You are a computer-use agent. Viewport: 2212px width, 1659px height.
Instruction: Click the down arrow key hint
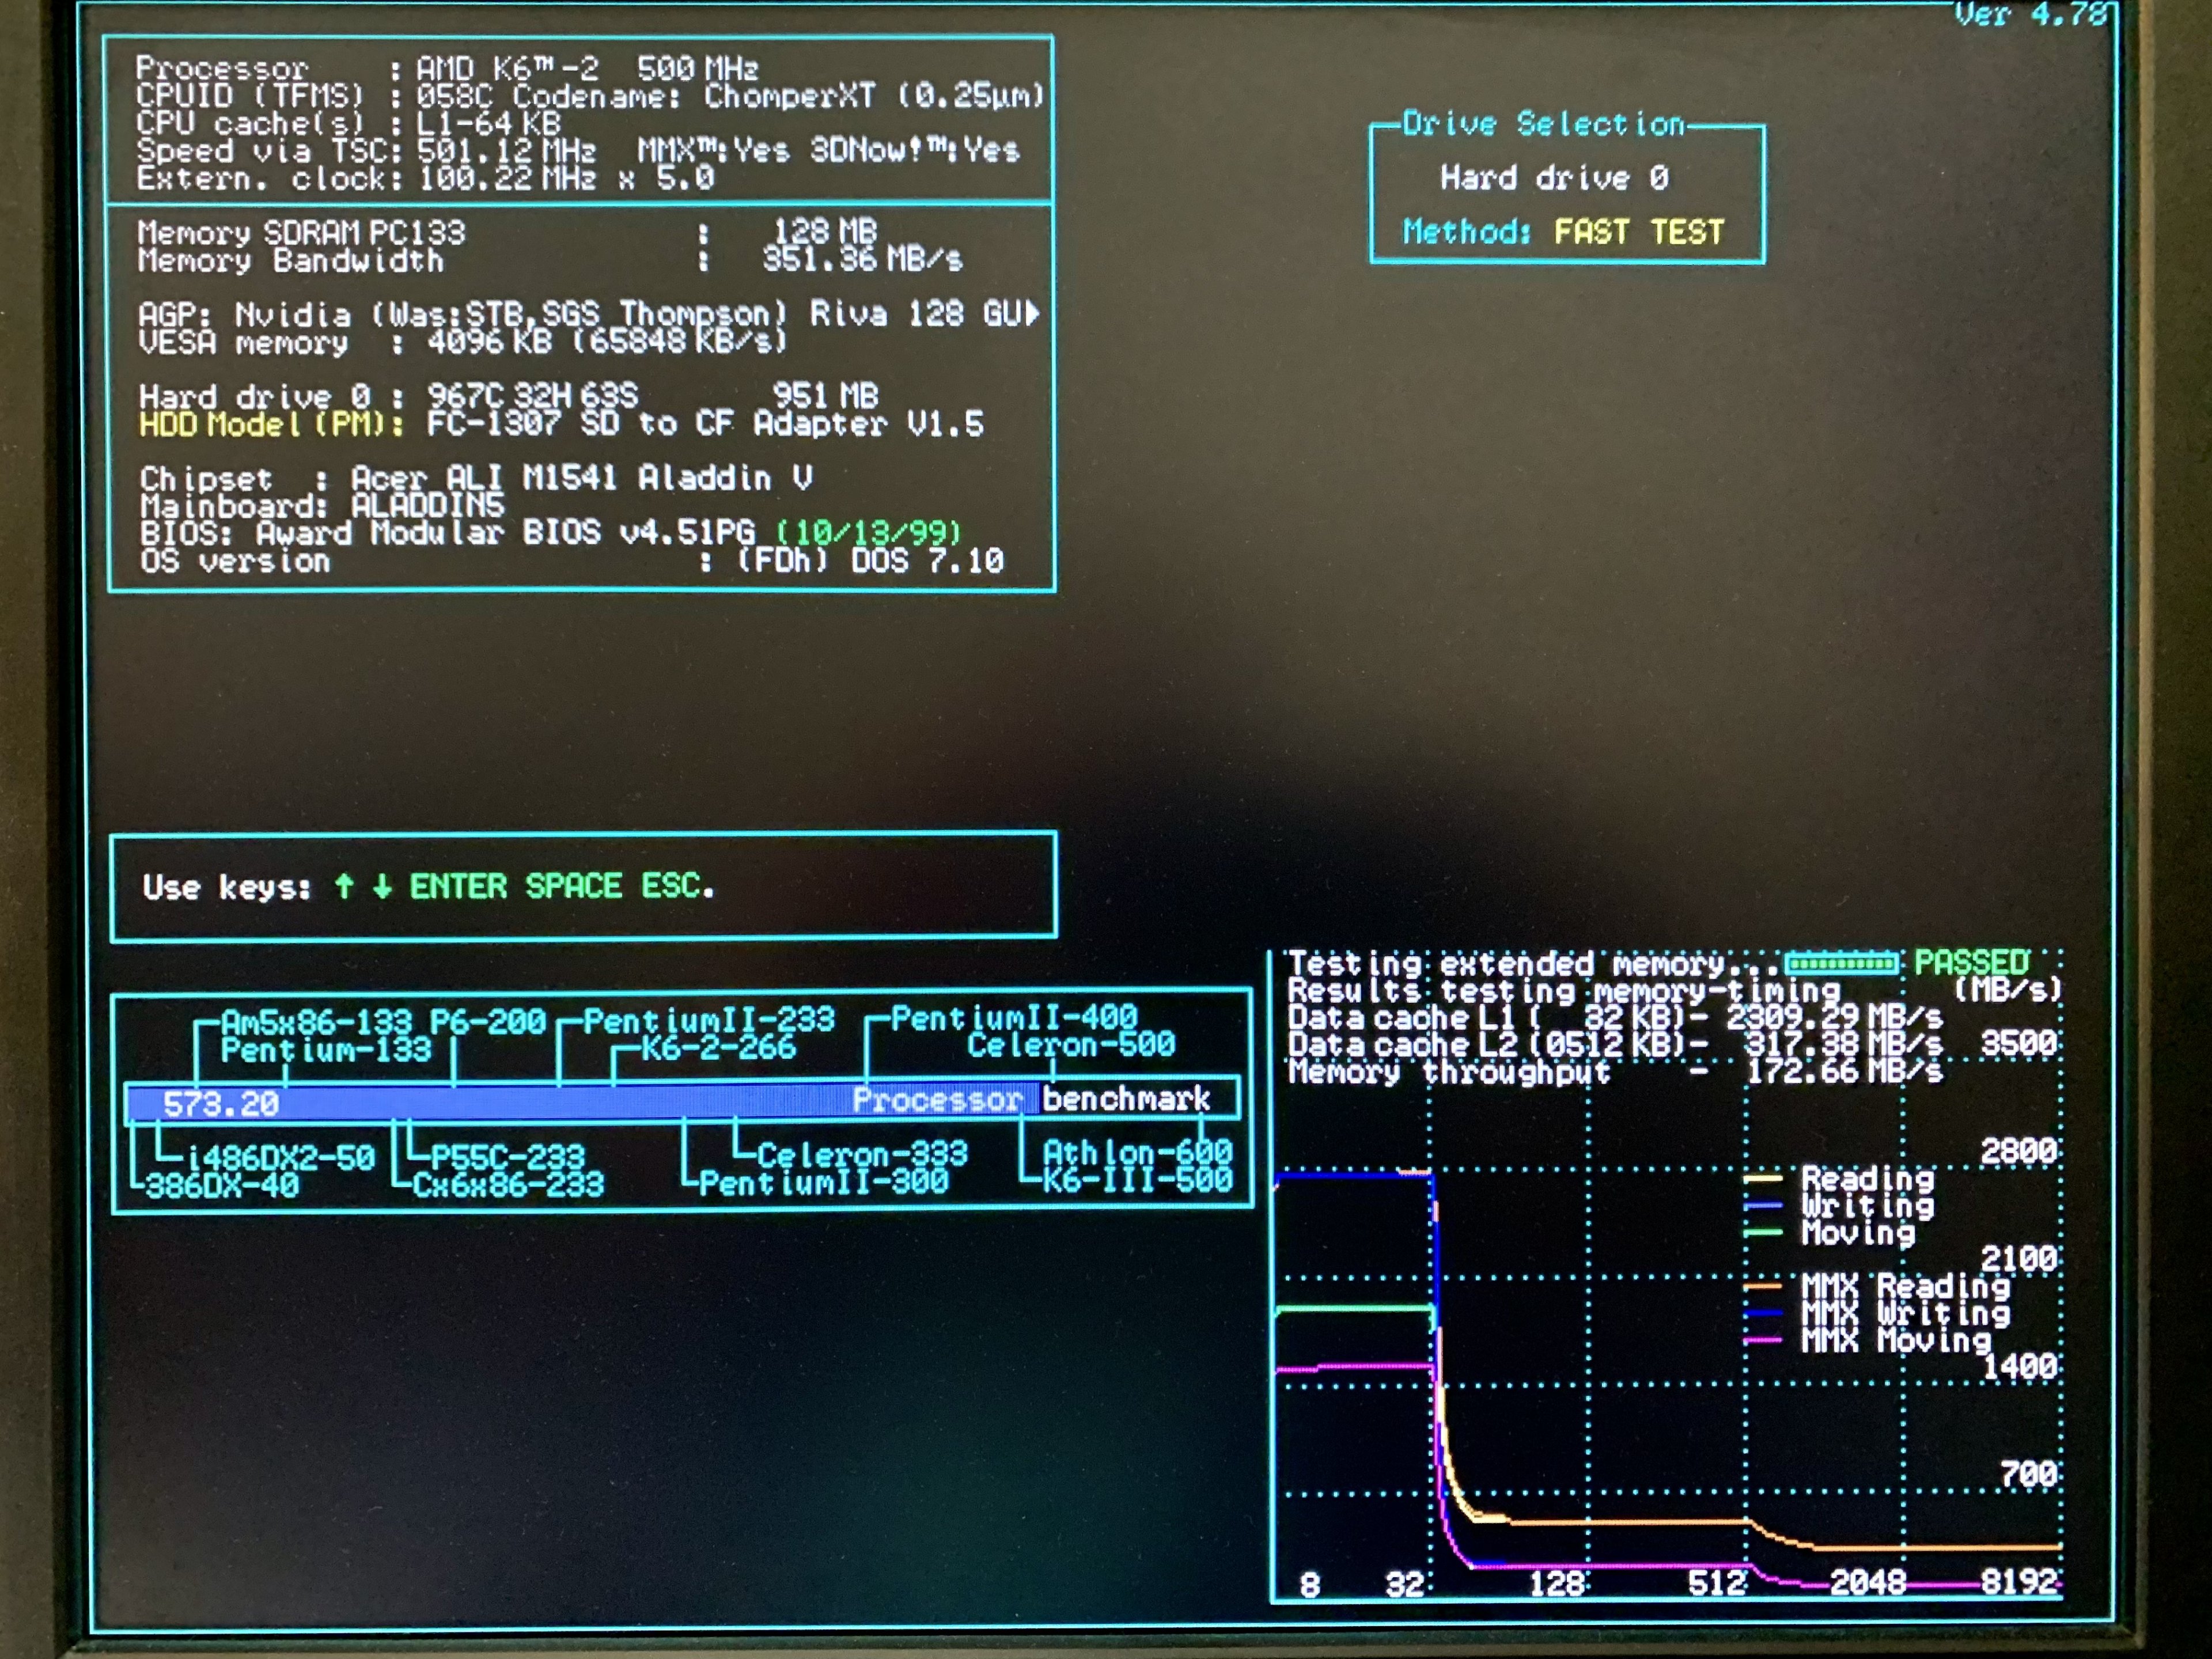tap(382, 886)
